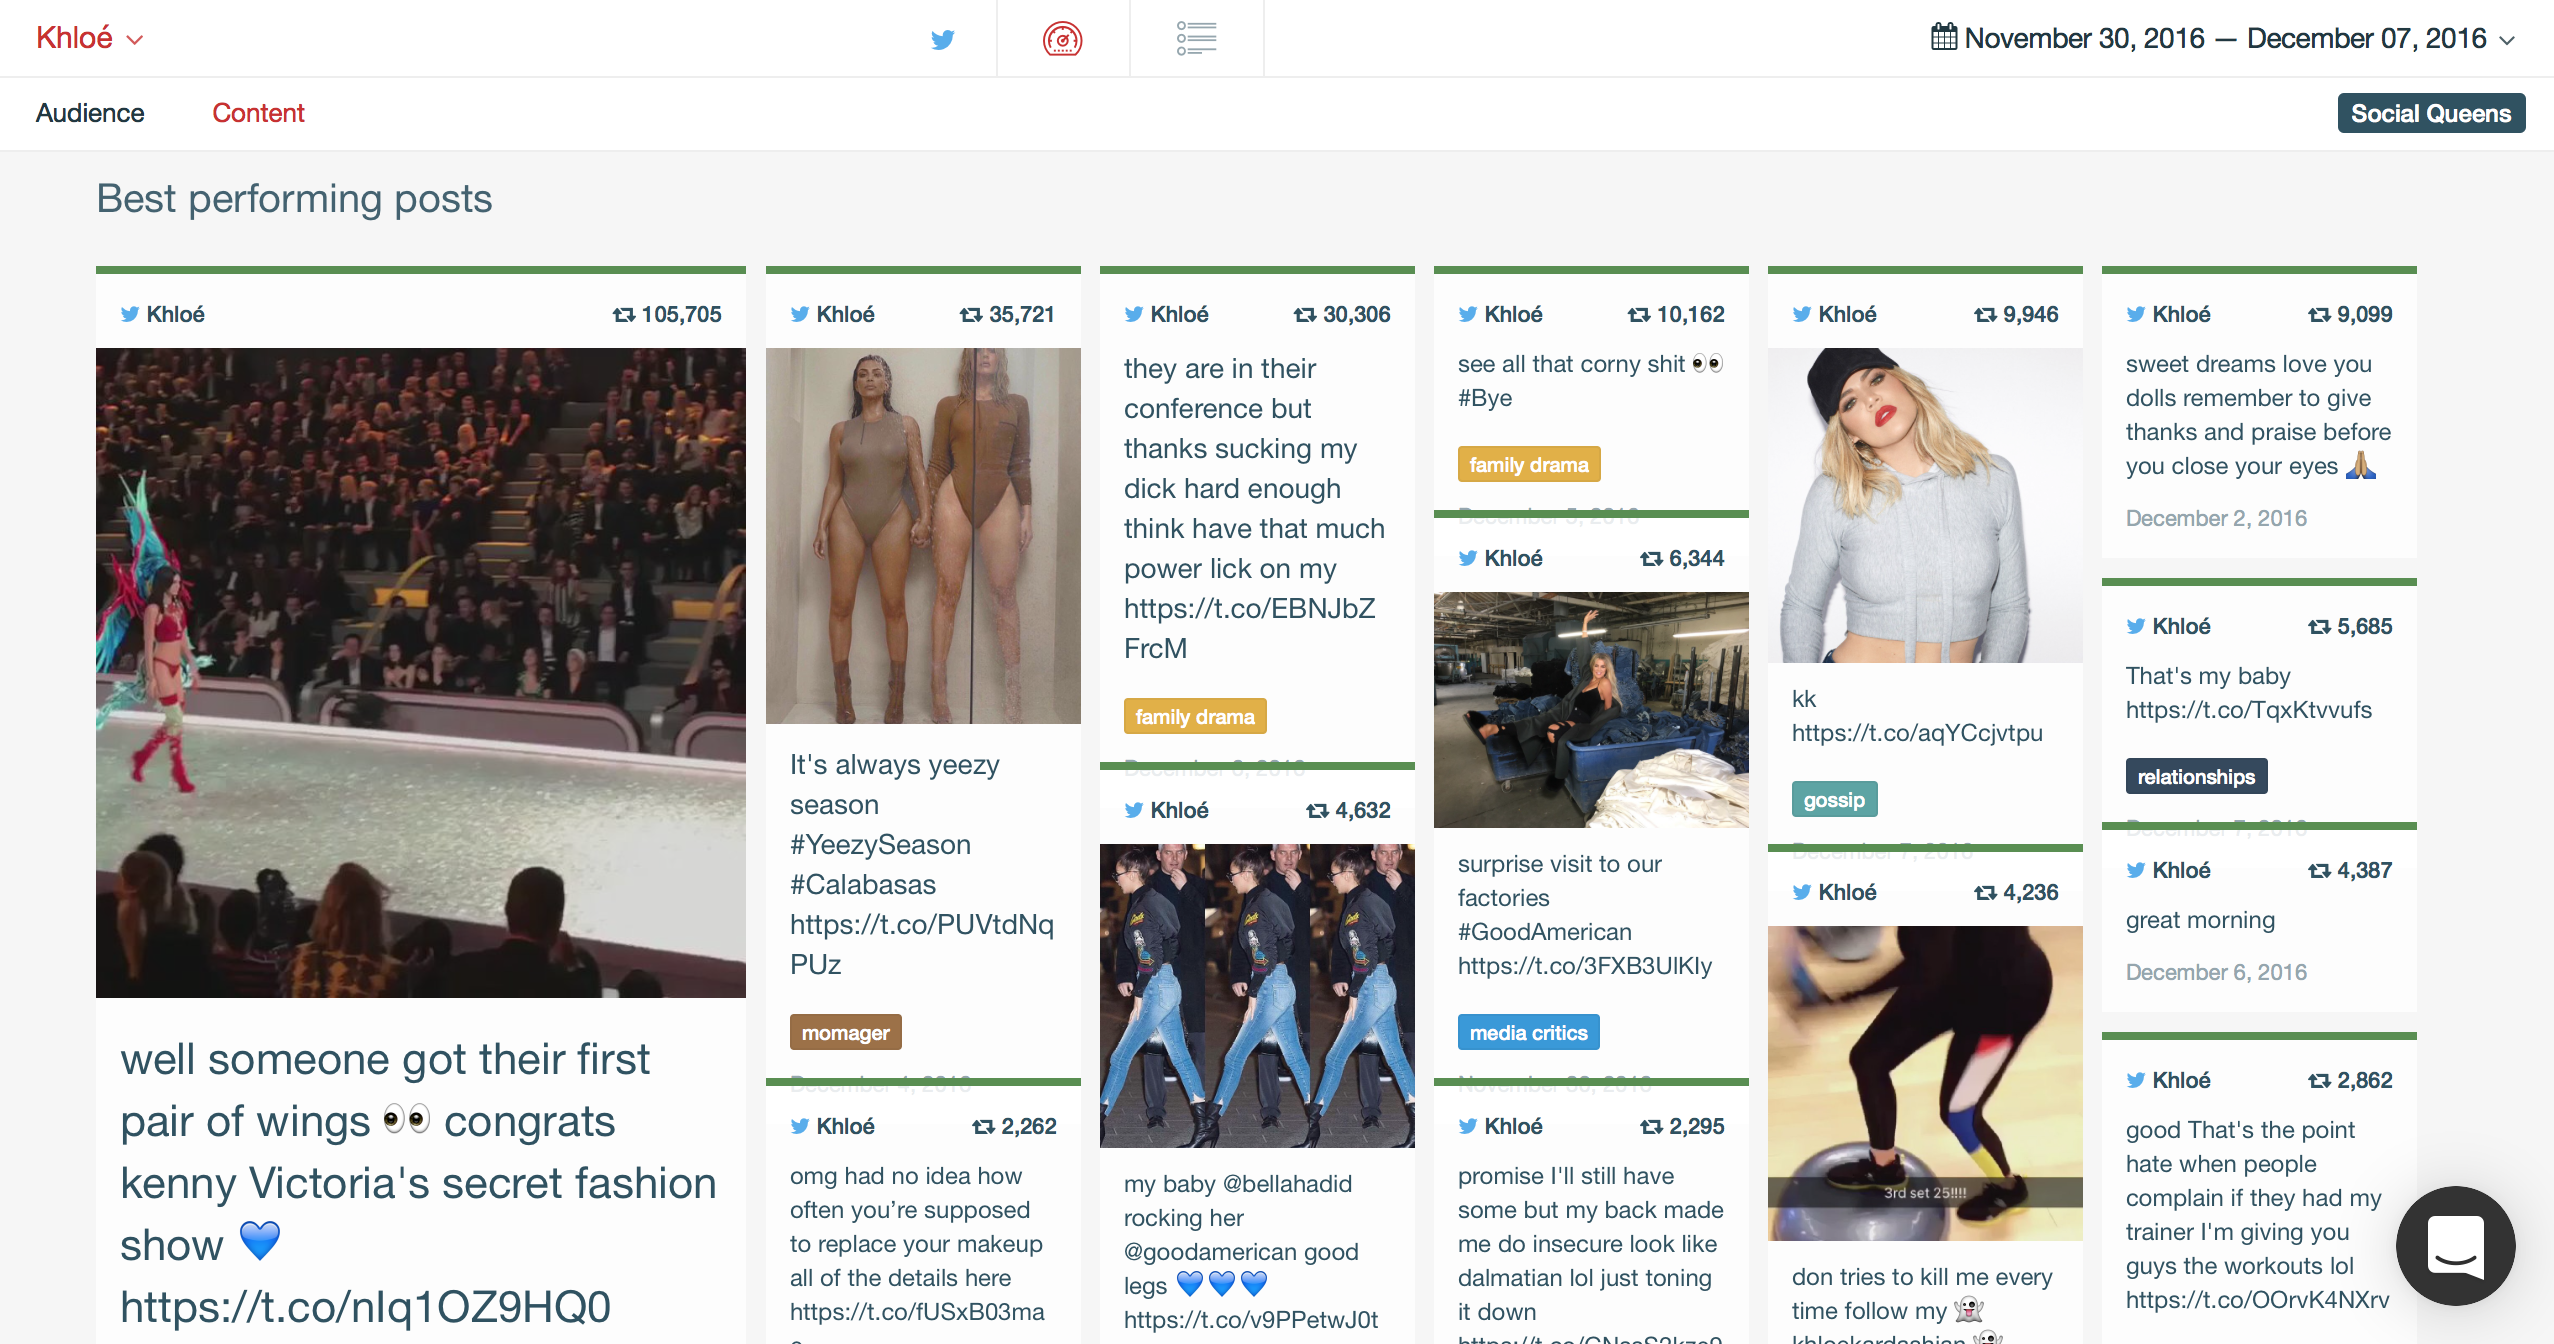
Task: Click the relationships tag
Action: pyautogui.click(x=2196, y=777)
